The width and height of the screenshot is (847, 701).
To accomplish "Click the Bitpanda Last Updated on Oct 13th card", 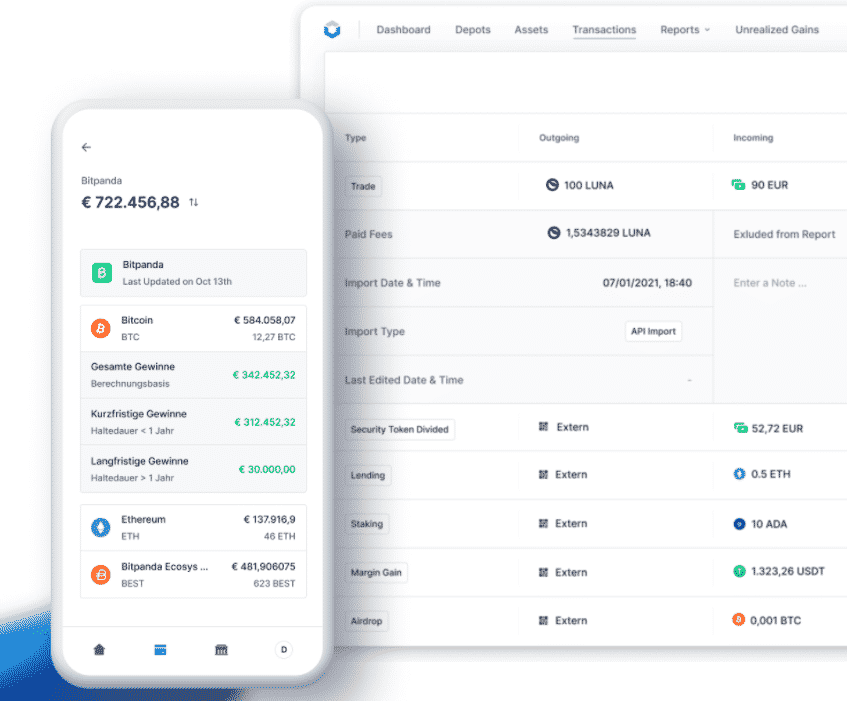I will tap(193, 273).
